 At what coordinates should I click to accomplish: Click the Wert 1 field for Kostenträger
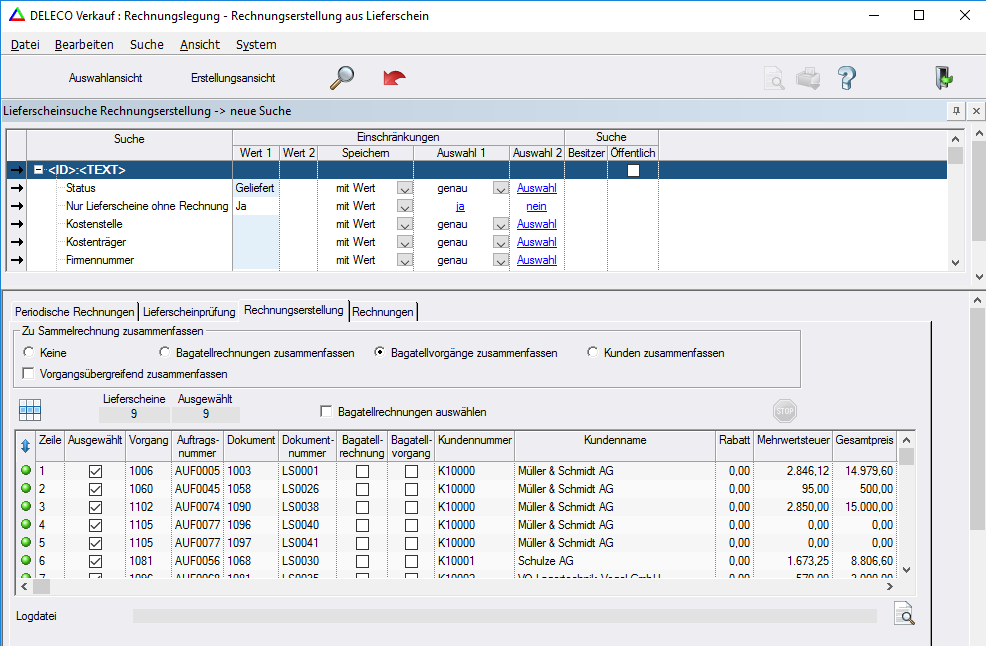[x=255, y=242]
